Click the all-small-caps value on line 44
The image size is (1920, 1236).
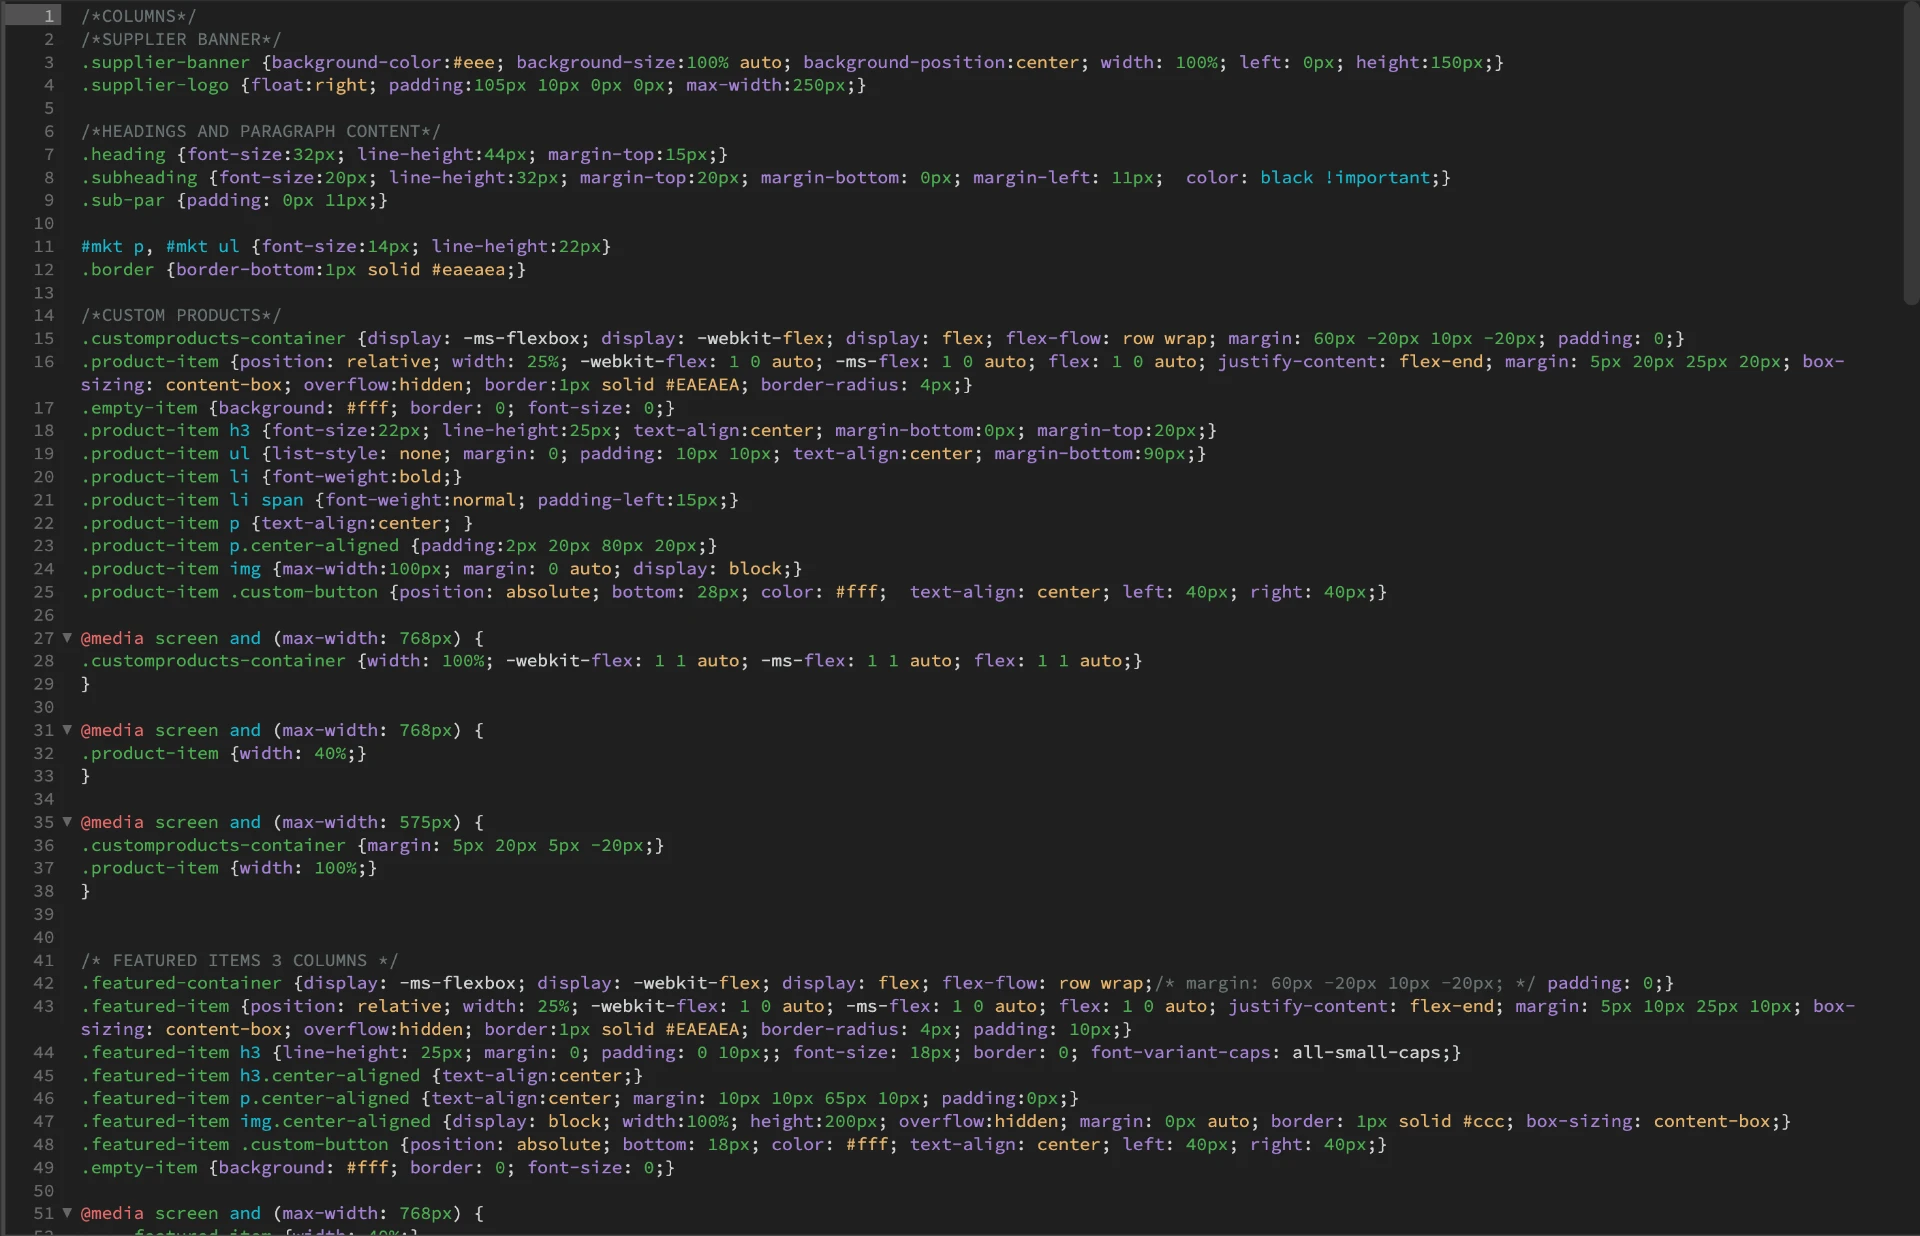coord(1366,1052)
